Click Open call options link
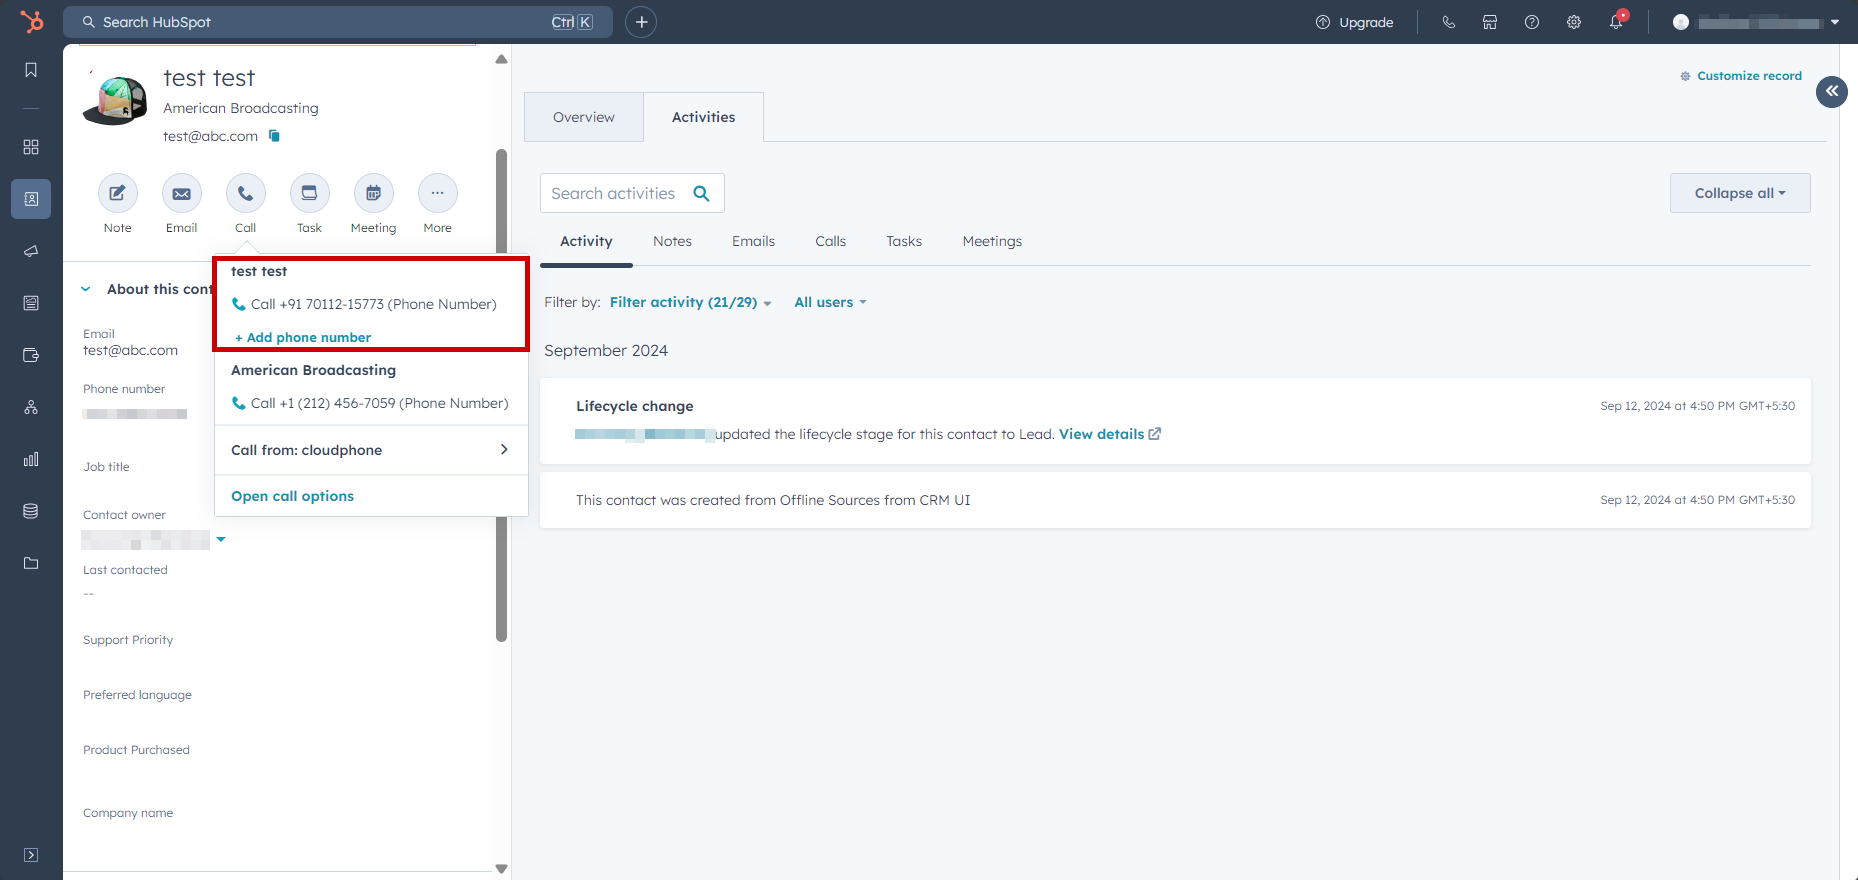The height and width of the screenshot is (880, 1858). 293,496
